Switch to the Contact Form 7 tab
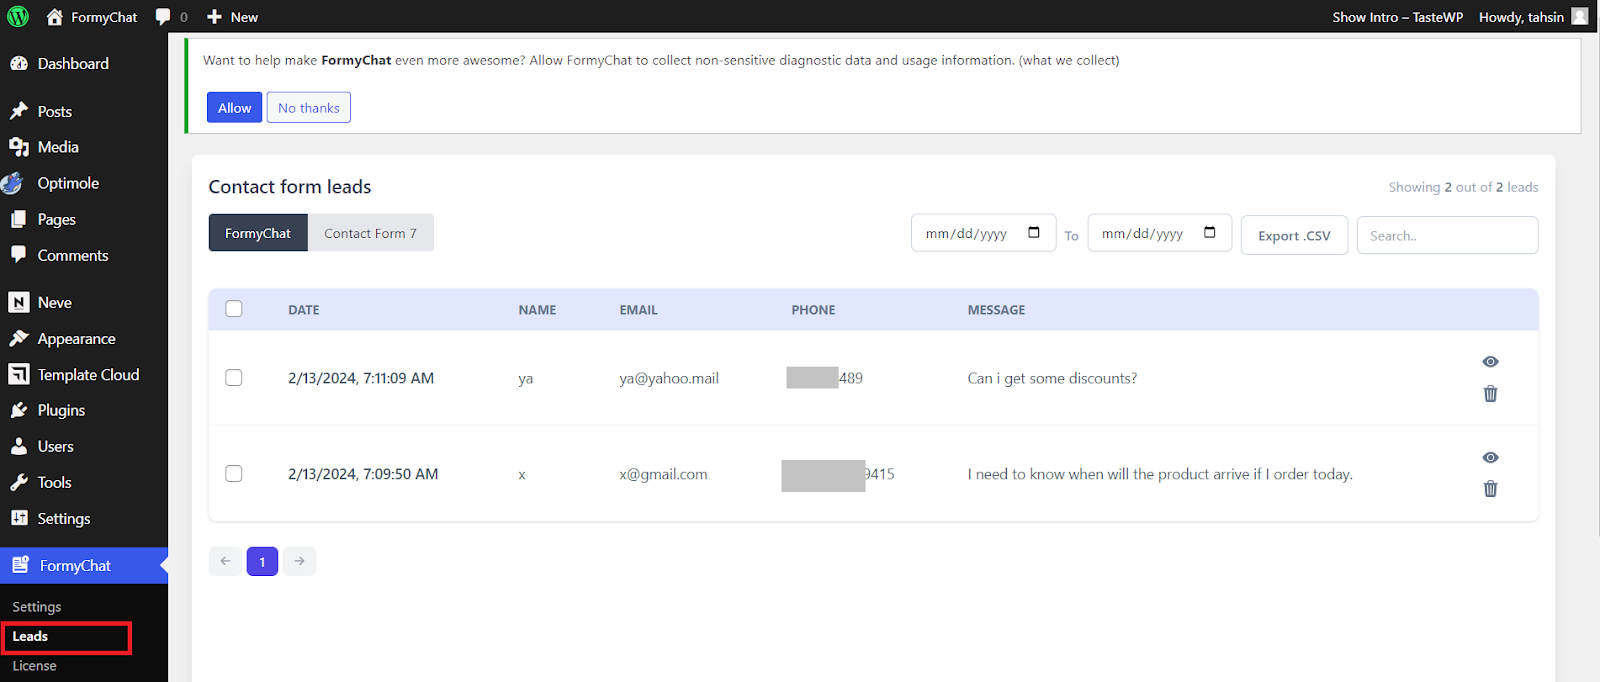The image size is (1600, 682). click(370, 233)
